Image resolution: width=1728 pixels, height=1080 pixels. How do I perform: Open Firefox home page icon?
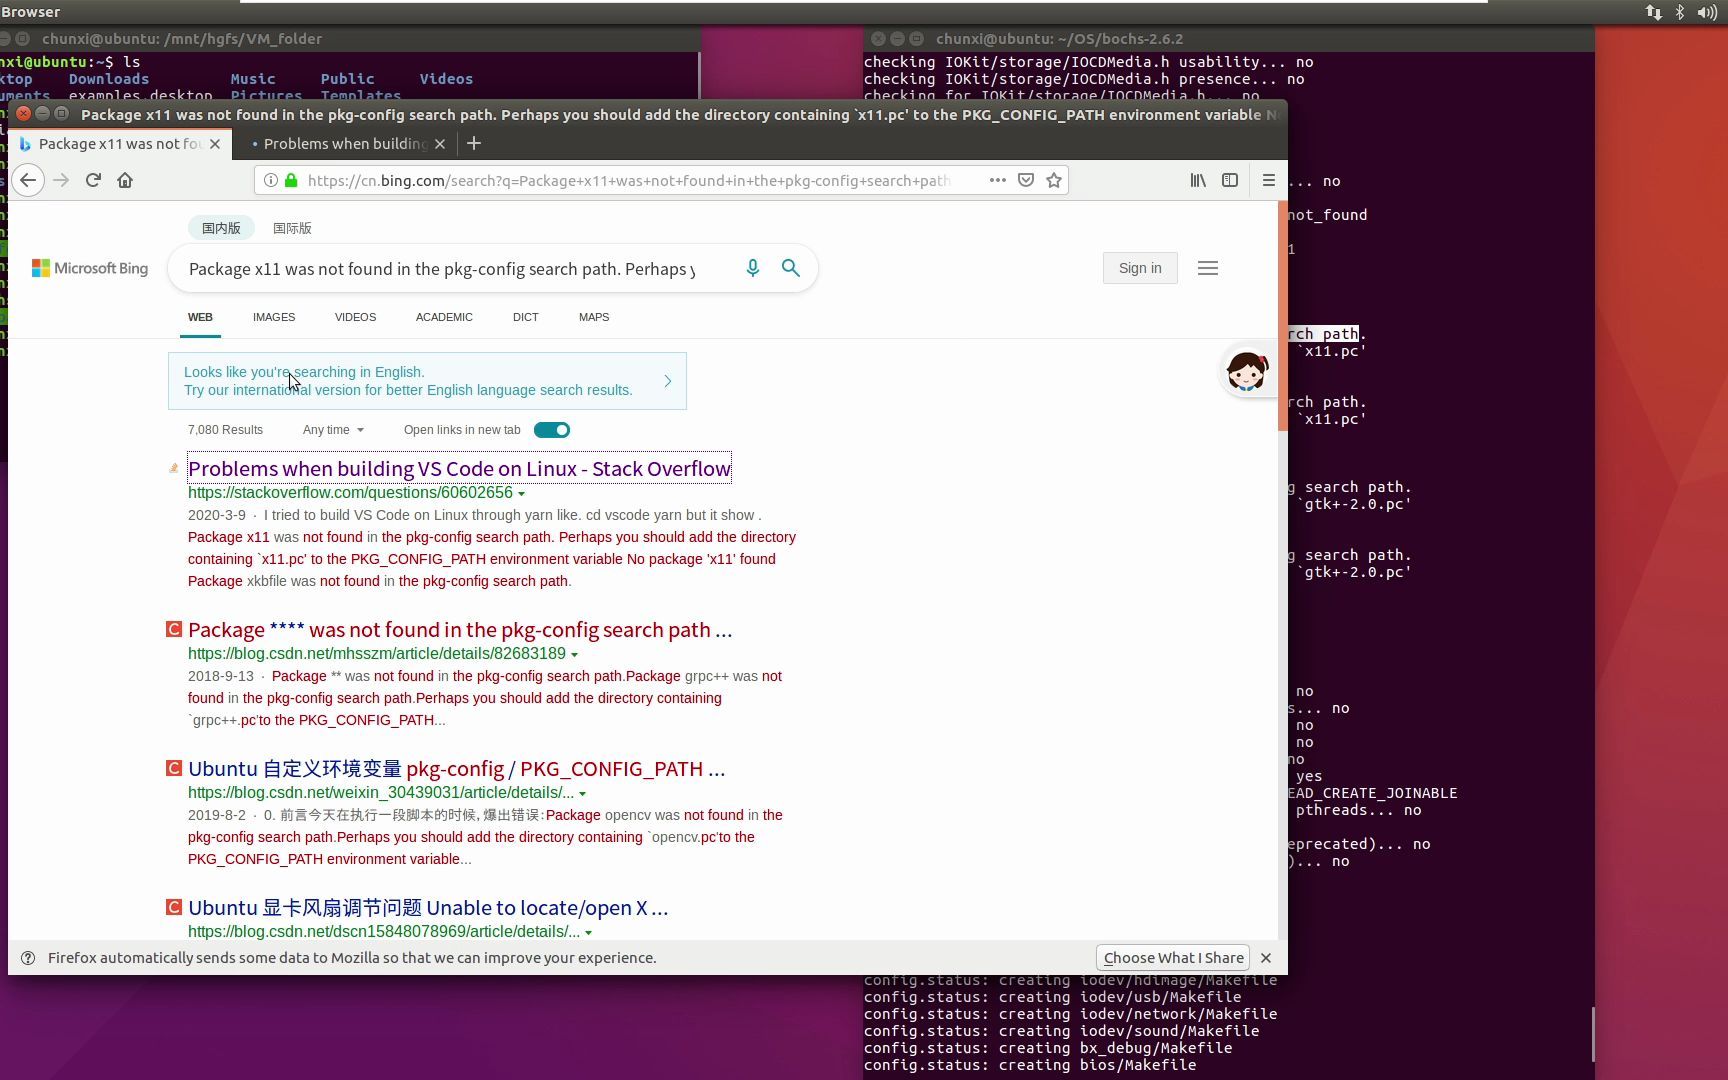(125, 181)
